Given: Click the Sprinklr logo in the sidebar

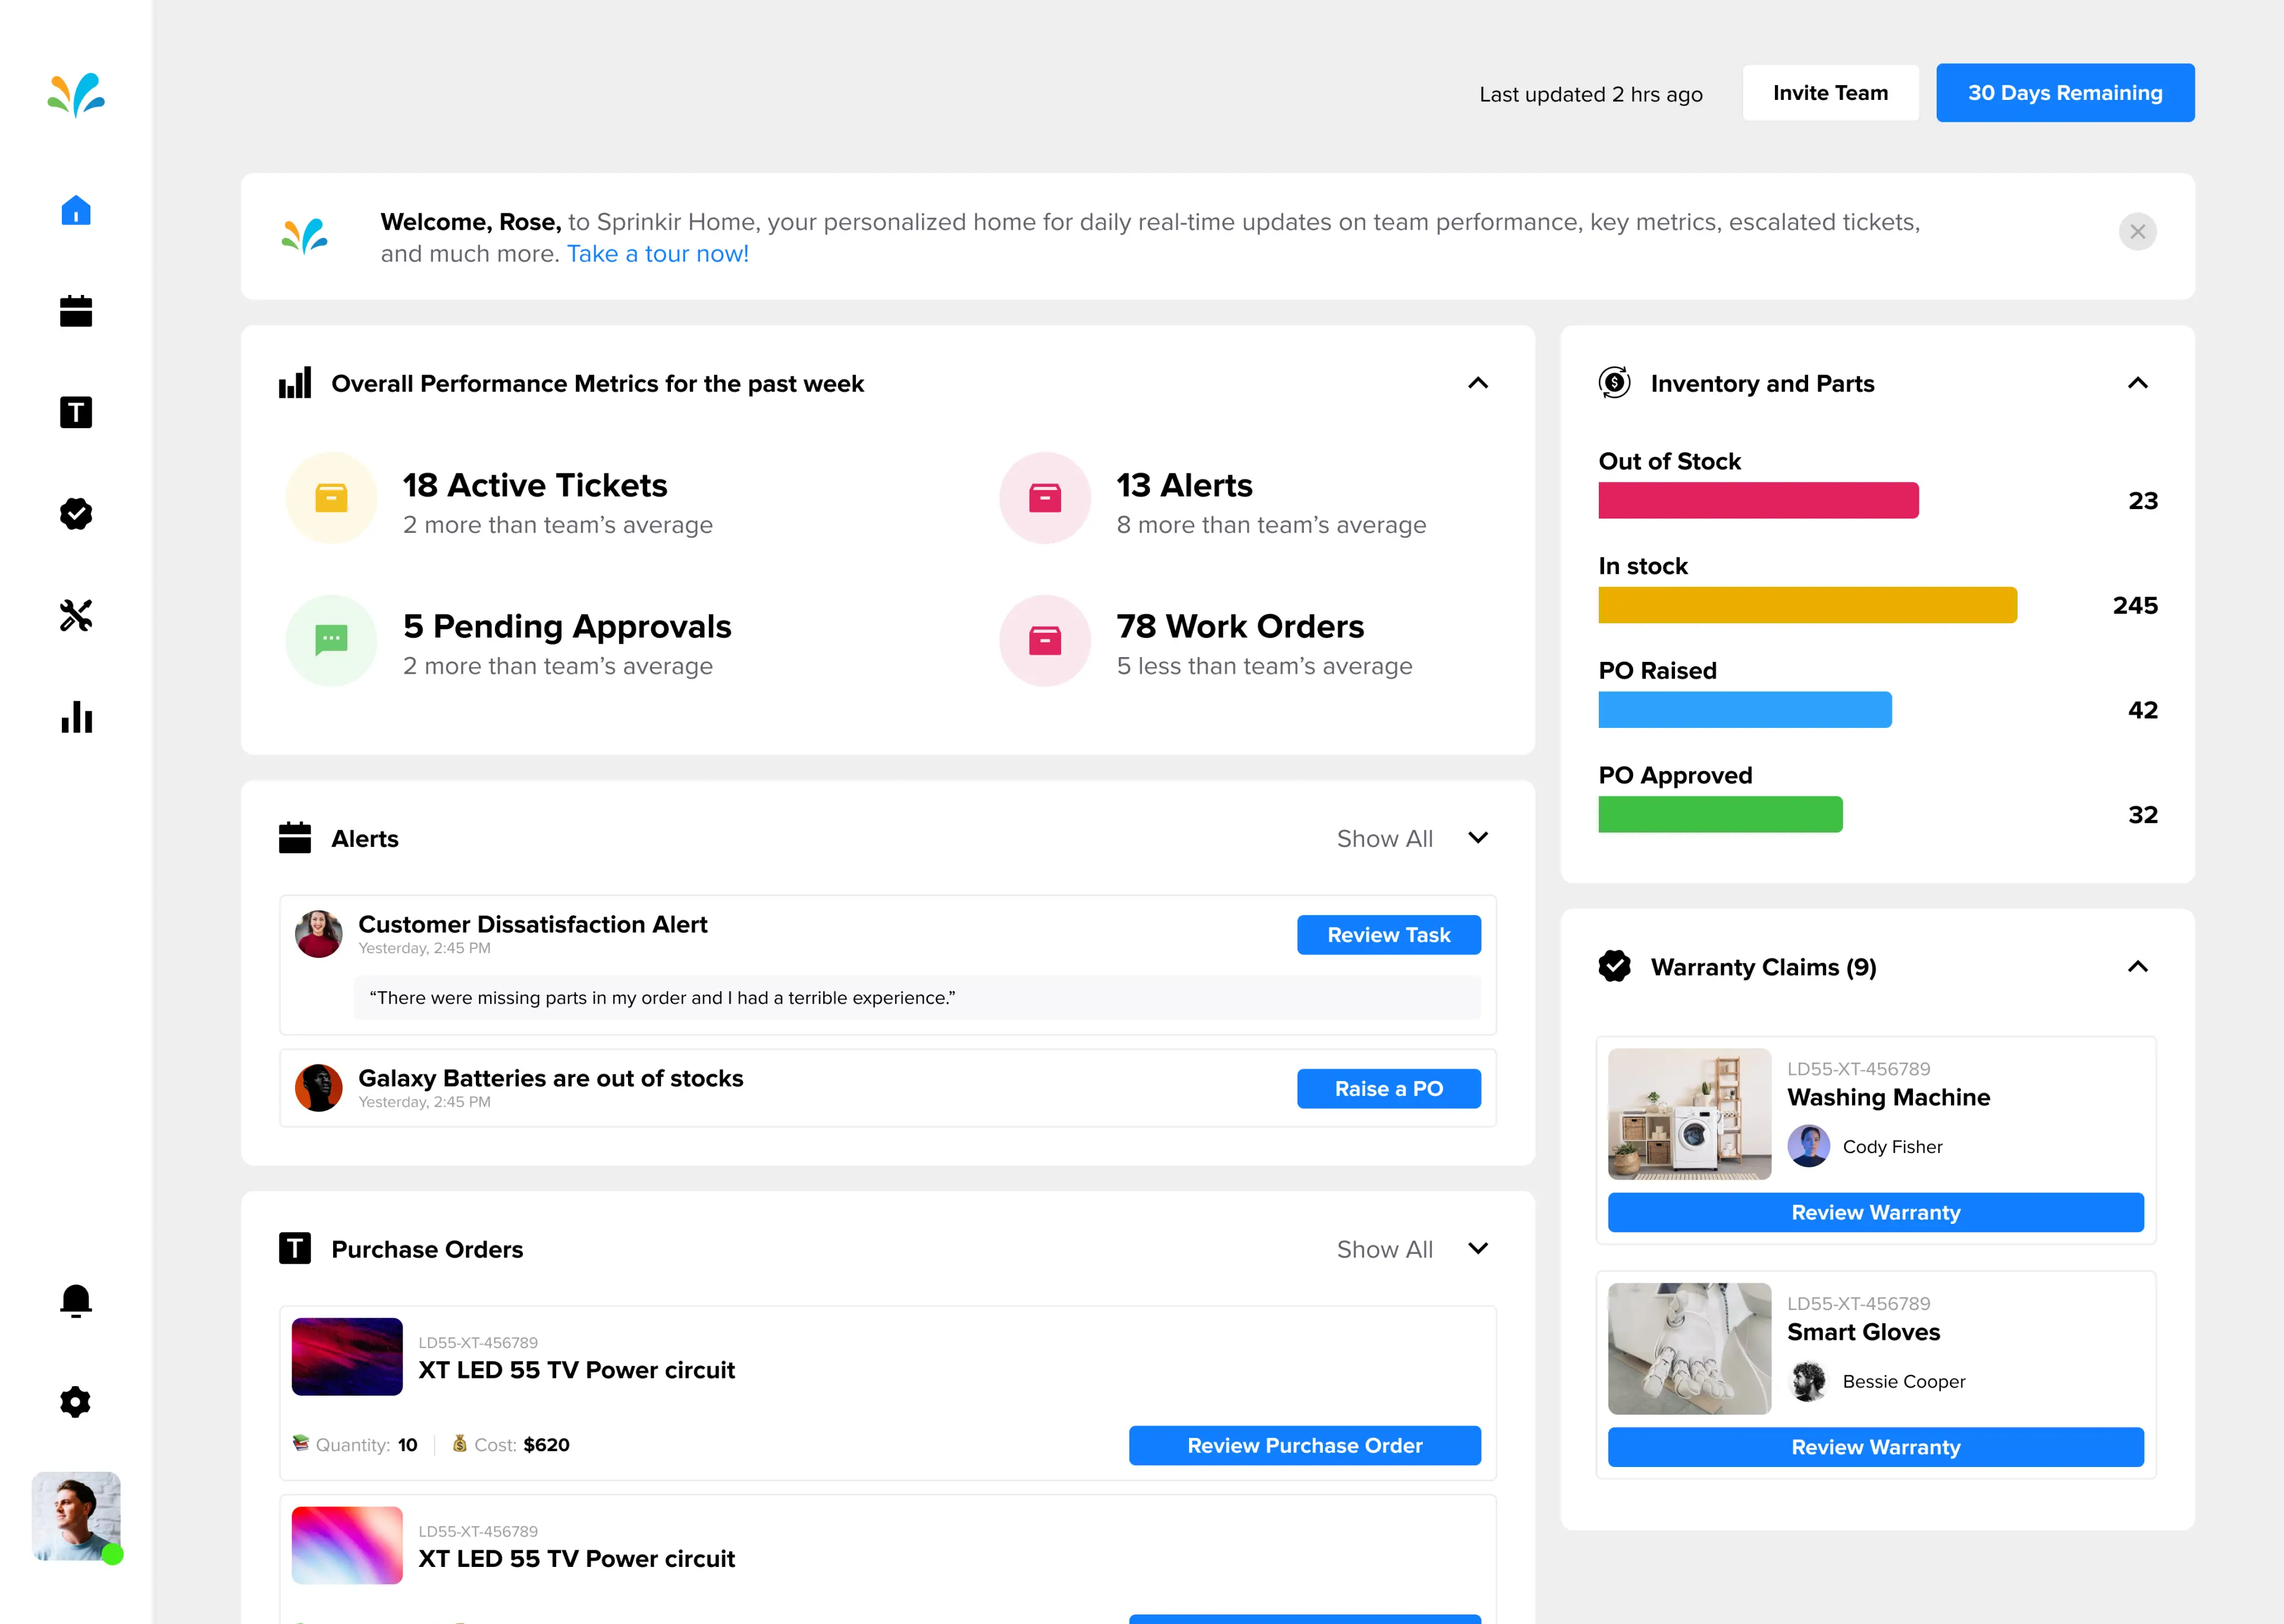Looking at the screenshot, I should click(x=76, y=95).
